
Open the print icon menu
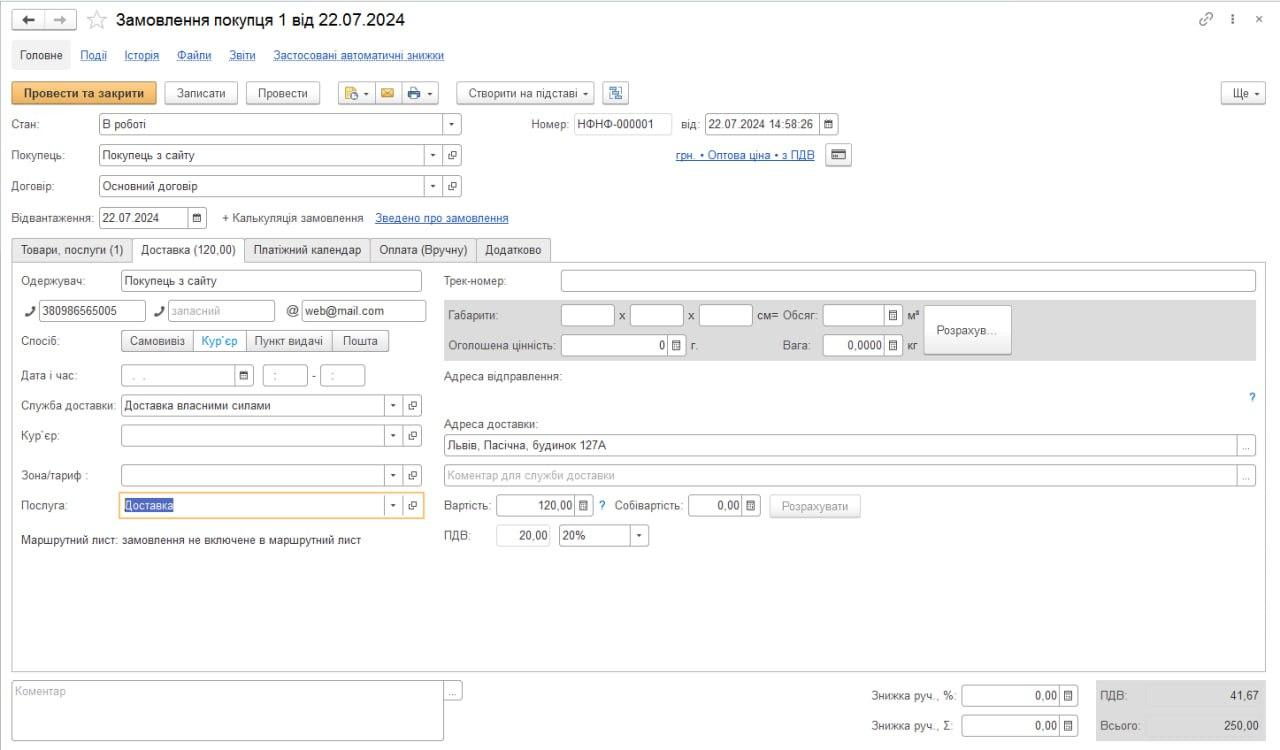(420, 93)
